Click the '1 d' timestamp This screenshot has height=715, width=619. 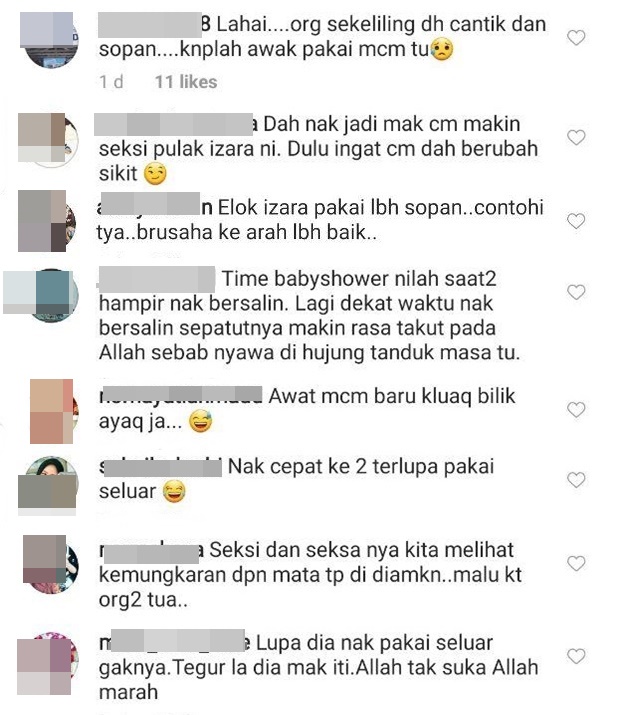(111, 82)
